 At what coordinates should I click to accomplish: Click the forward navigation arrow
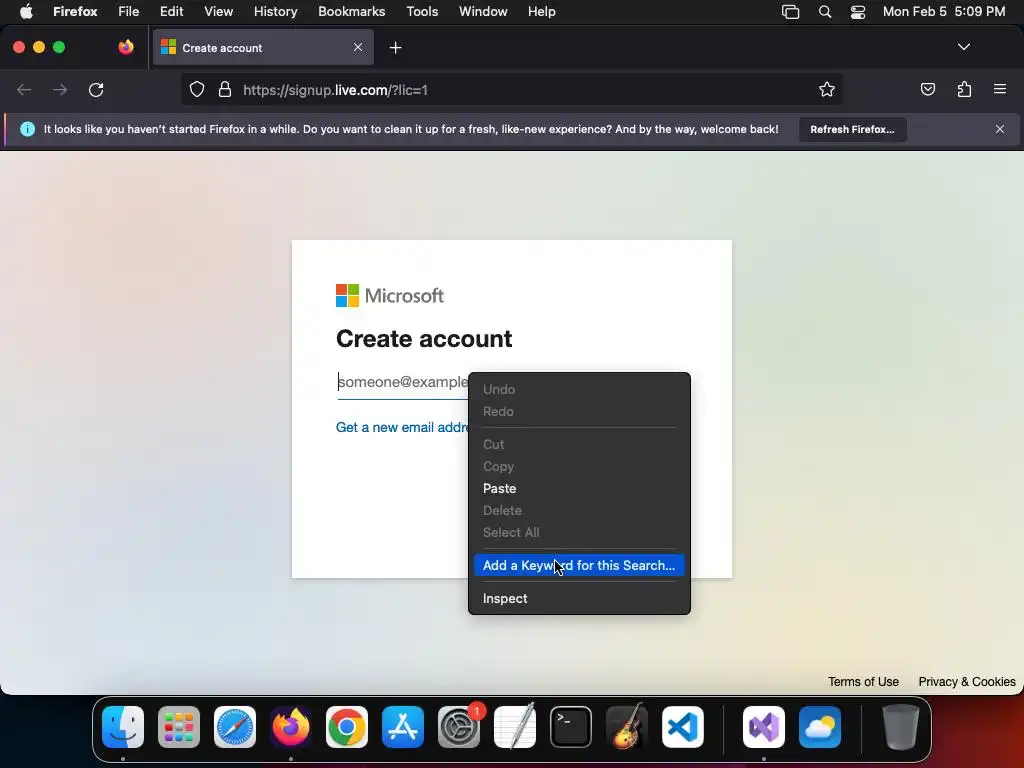(x=60, y=90)
